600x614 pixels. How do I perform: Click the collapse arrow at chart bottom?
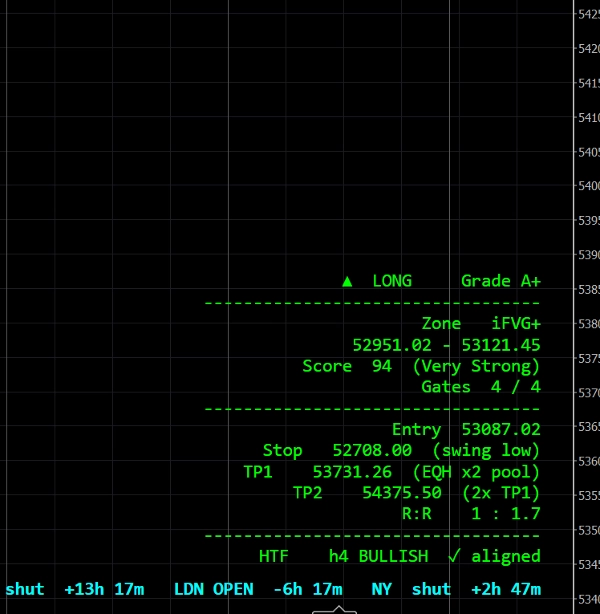pos(334,610)
